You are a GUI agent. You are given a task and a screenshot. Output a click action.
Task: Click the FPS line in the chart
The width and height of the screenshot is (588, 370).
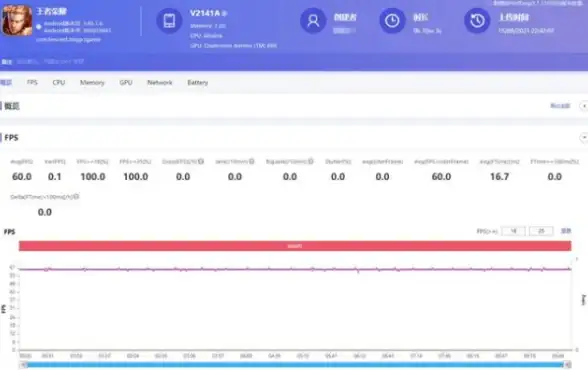point(295,269)
